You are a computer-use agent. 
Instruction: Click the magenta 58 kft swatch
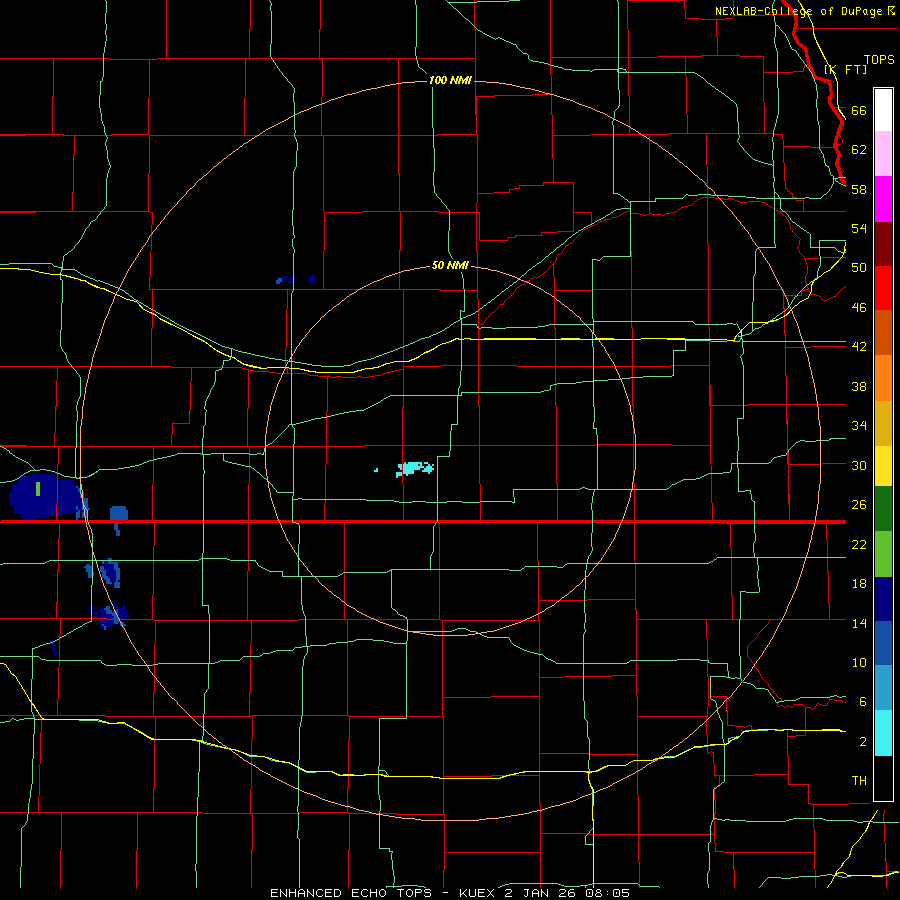point(883,199)
